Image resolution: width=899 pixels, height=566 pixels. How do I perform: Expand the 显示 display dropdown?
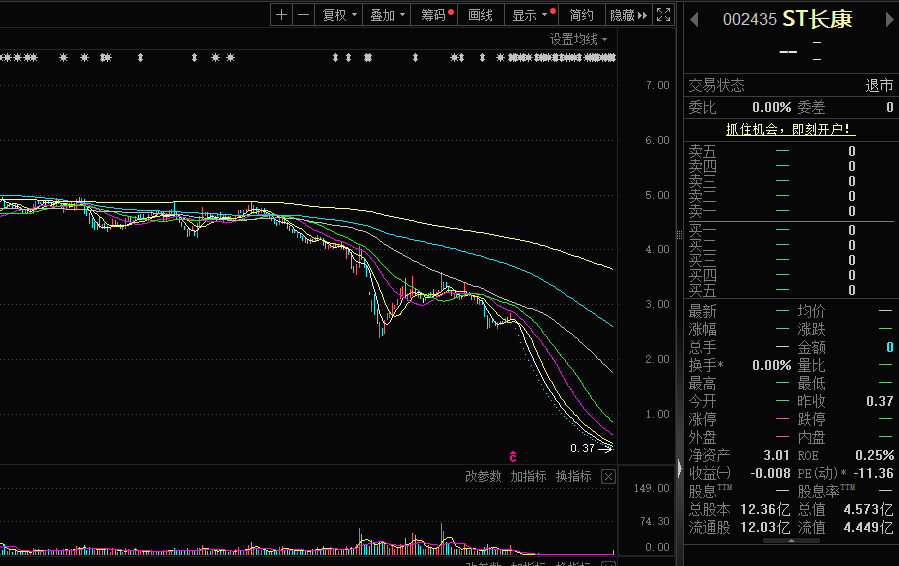pos(530,15)
